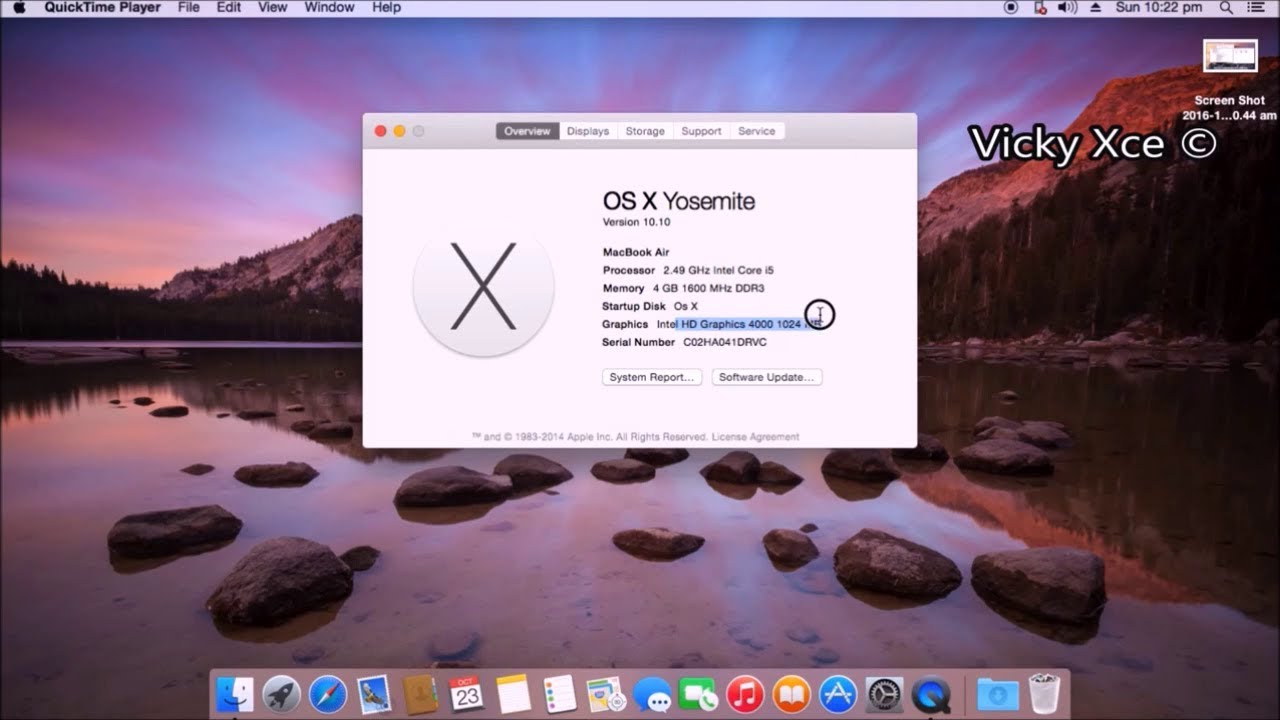
Task: Open the File menu
Action: [188, 7]
